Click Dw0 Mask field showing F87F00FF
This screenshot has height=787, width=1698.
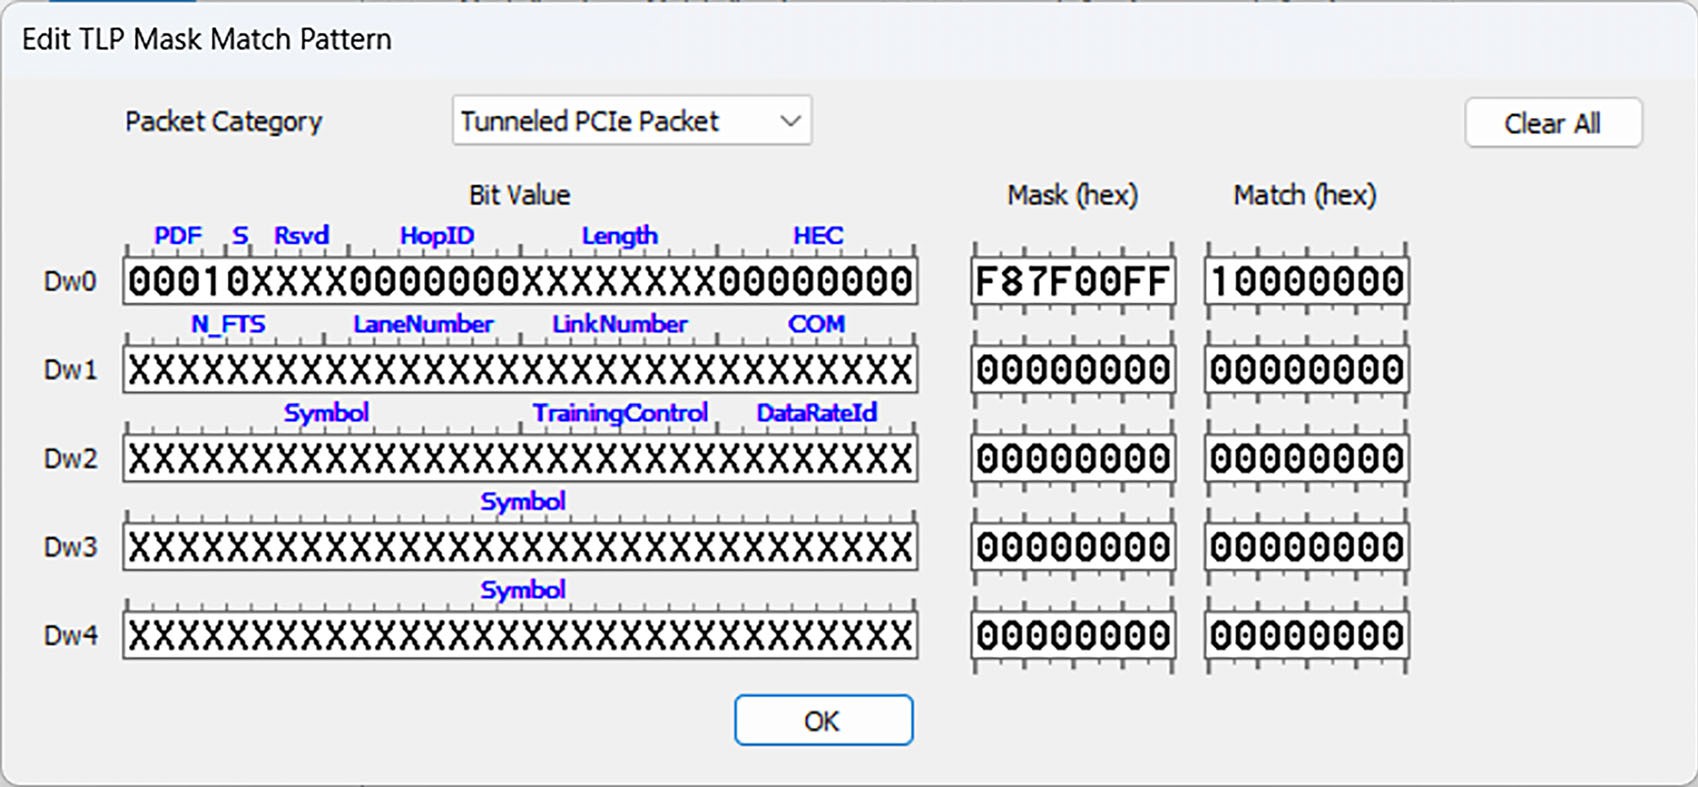click(1073, 281)
